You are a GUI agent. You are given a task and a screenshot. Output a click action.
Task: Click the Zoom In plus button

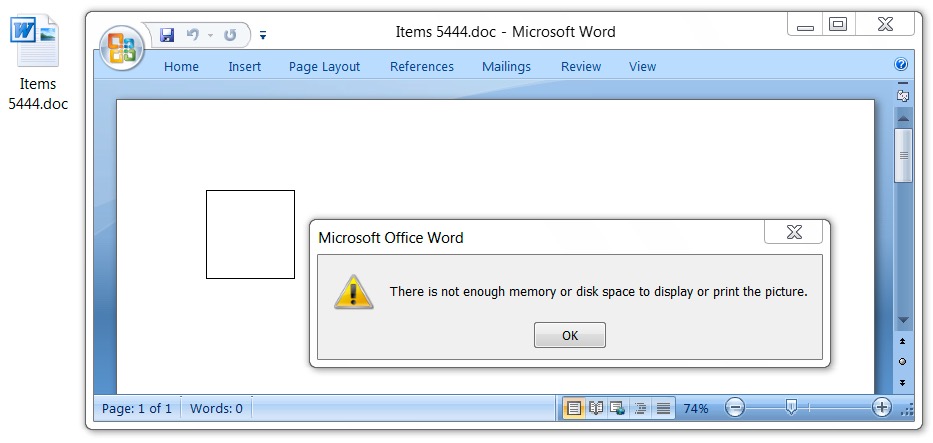tap(881, 408)
